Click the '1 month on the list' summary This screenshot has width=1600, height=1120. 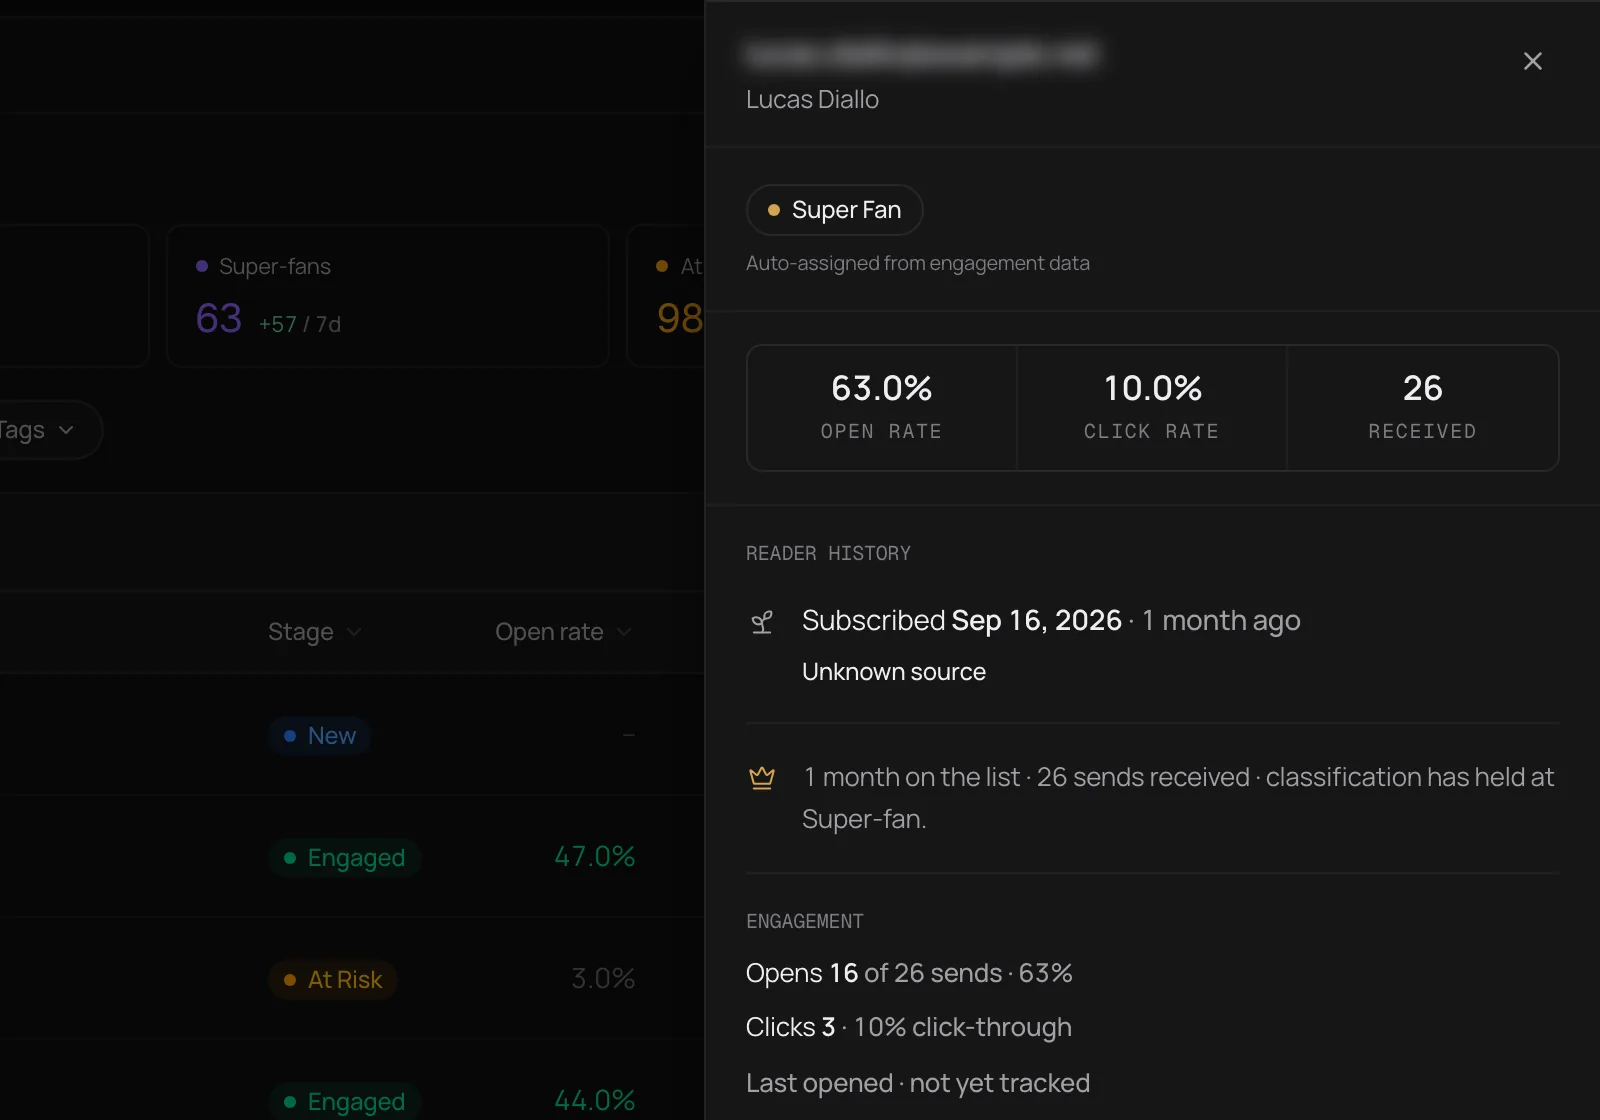tap(1178, 798)
